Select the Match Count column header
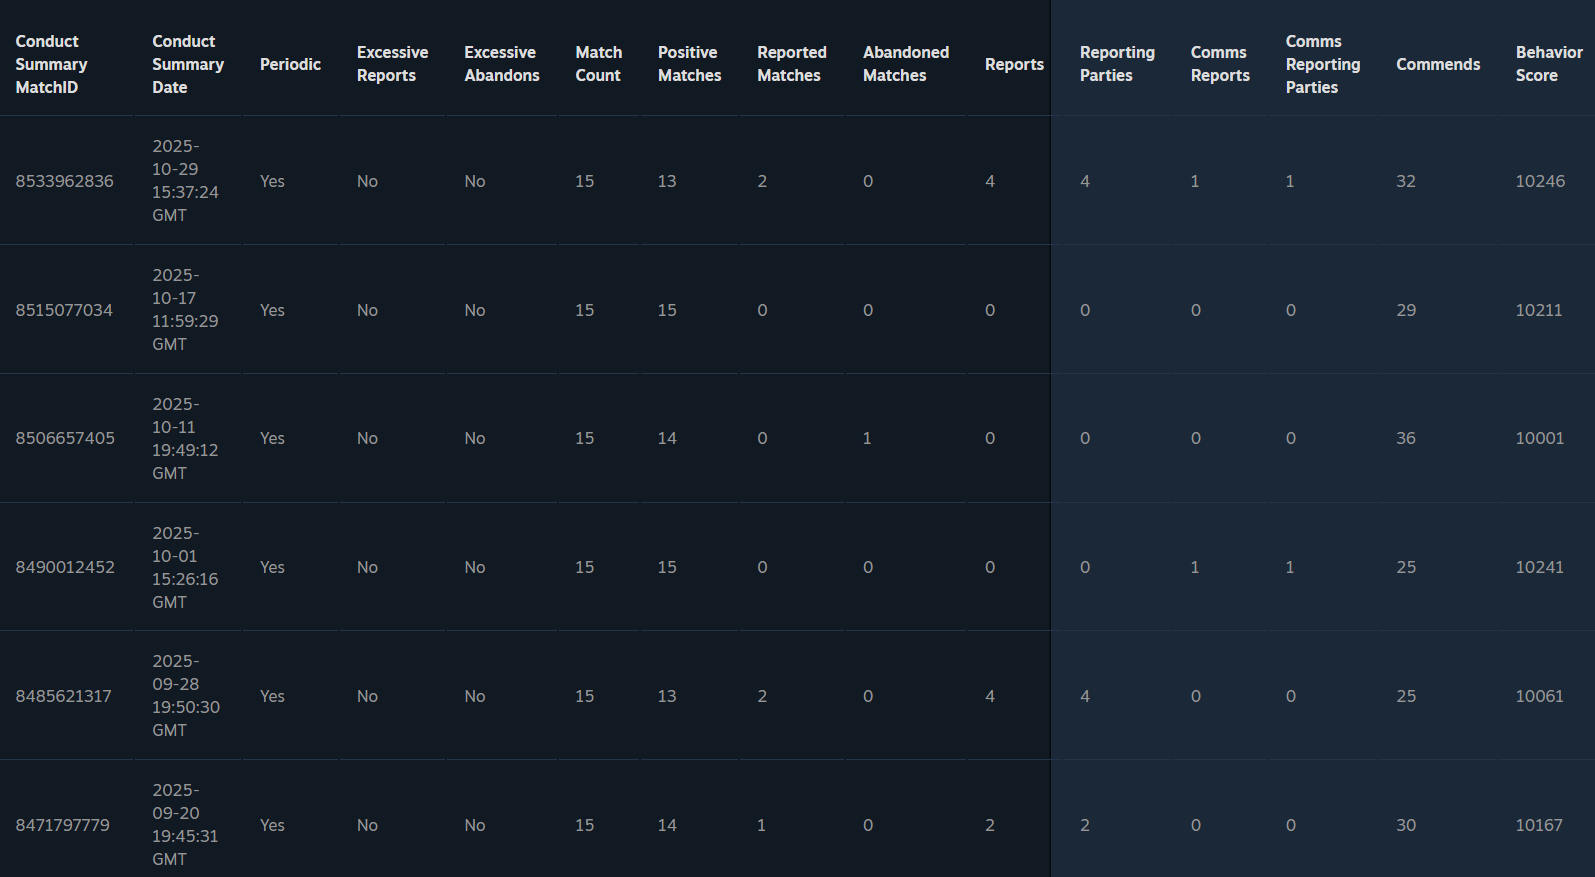This screenshot has width=1595, height=877. 598,64
